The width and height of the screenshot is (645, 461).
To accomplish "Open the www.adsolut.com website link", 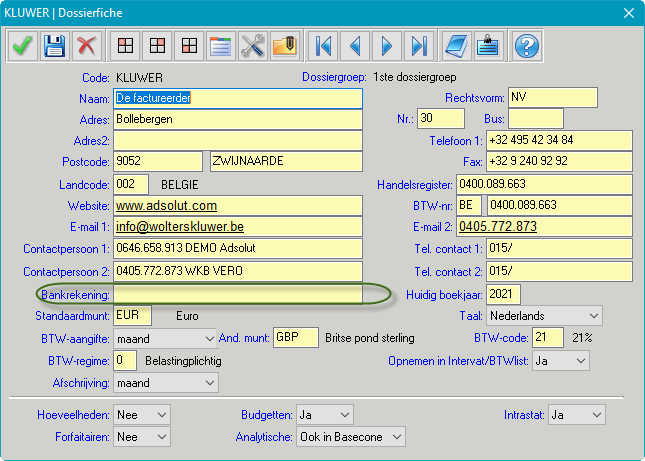I will click(x=166, y=206).
